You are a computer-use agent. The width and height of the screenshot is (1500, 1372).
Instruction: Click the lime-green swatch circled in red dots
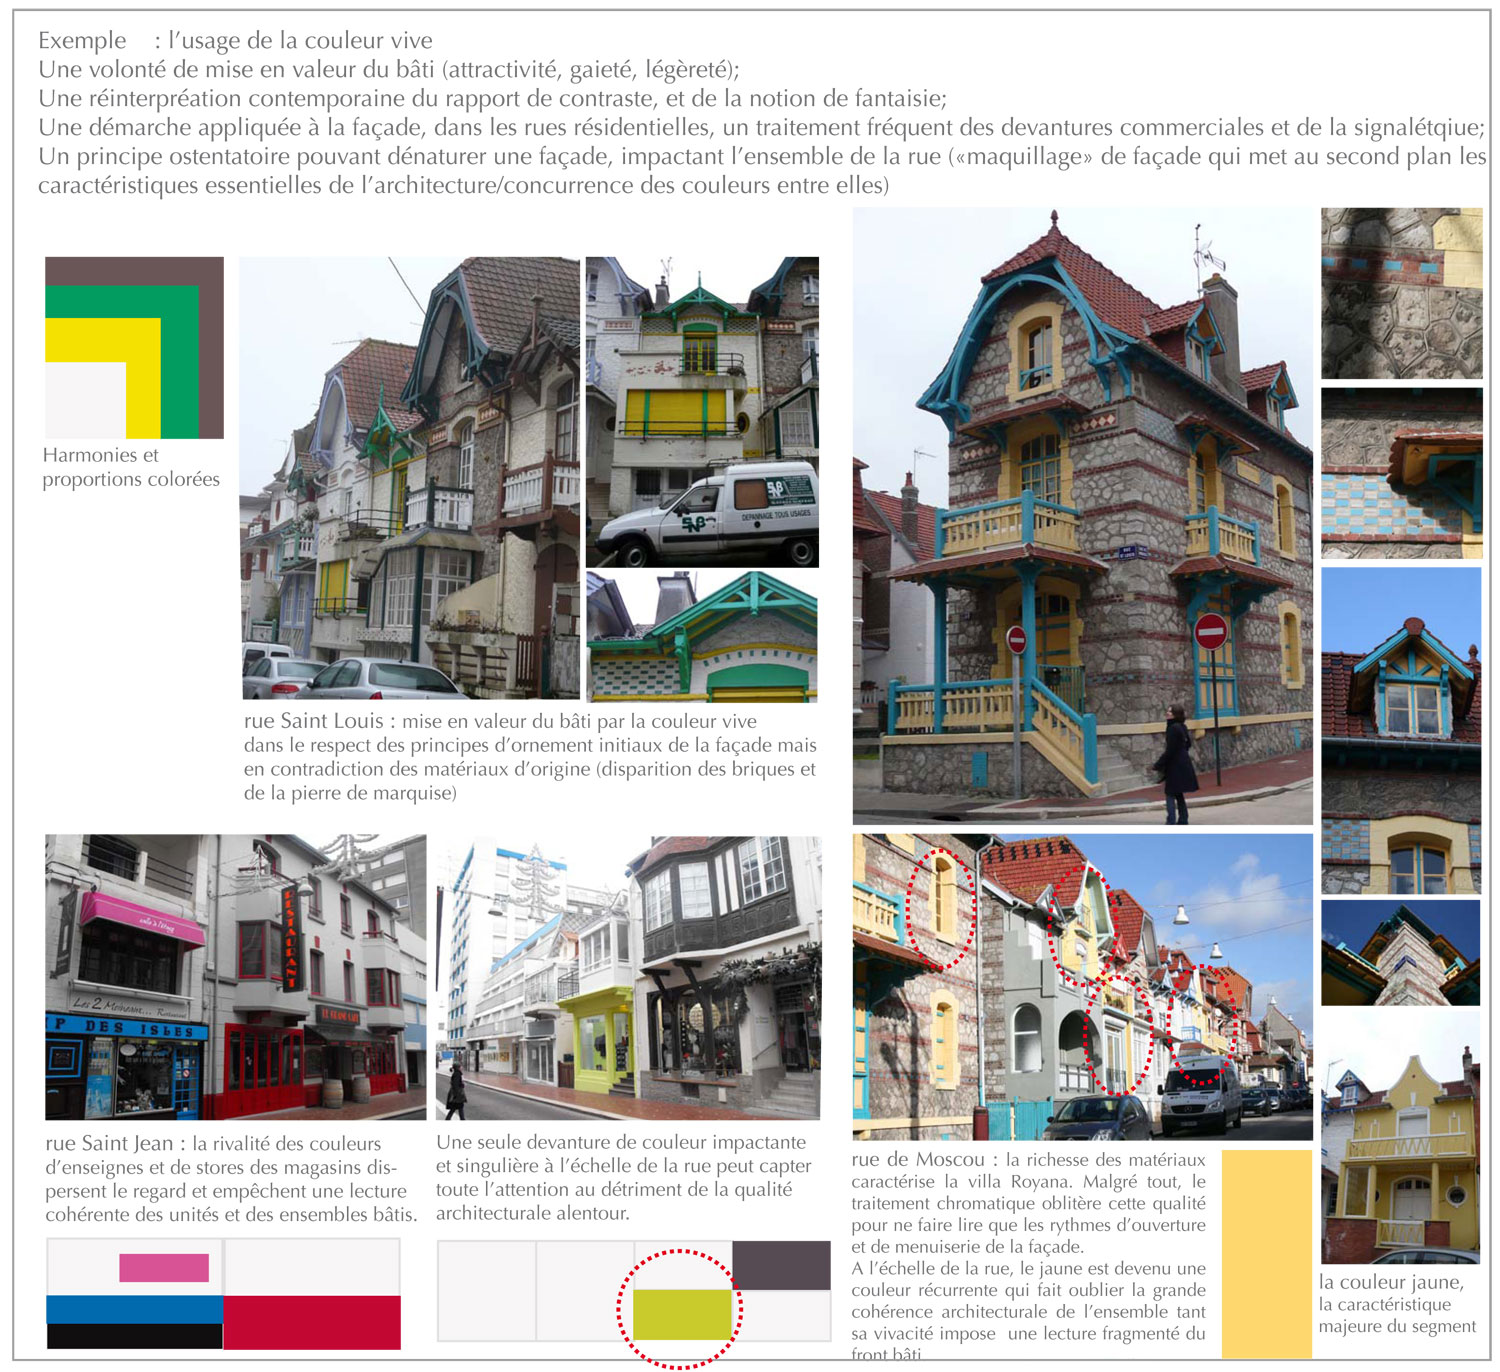click(x=682, y=1315)
